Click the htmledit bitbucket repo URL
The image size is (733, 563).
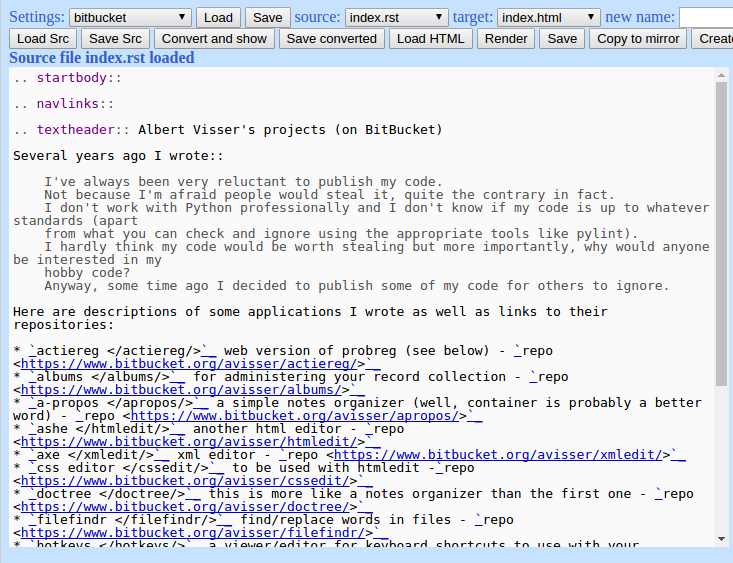(x=189, y=442)
